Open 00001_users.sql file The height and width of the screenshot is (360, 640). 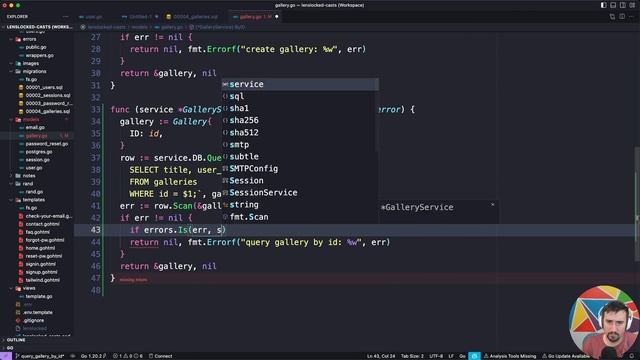click(x=44, y=87)
